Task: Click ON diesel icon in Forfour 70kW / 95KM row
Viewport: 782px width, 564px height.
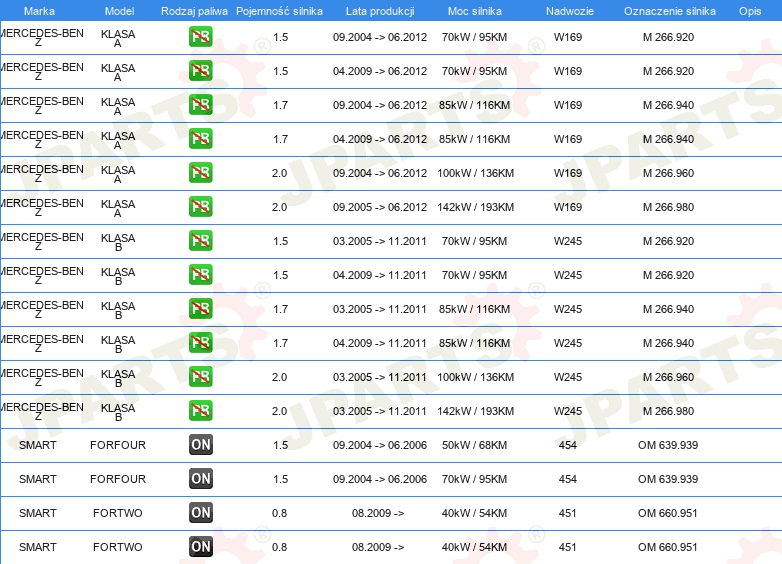Action: tap(201, 479)
